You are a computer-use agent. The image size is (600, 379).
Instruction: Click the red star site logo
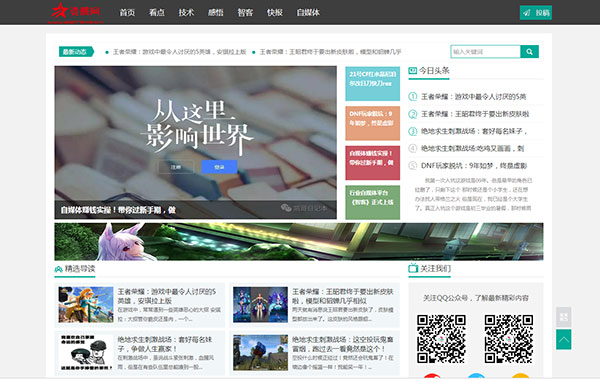click(x=76, y=12)
